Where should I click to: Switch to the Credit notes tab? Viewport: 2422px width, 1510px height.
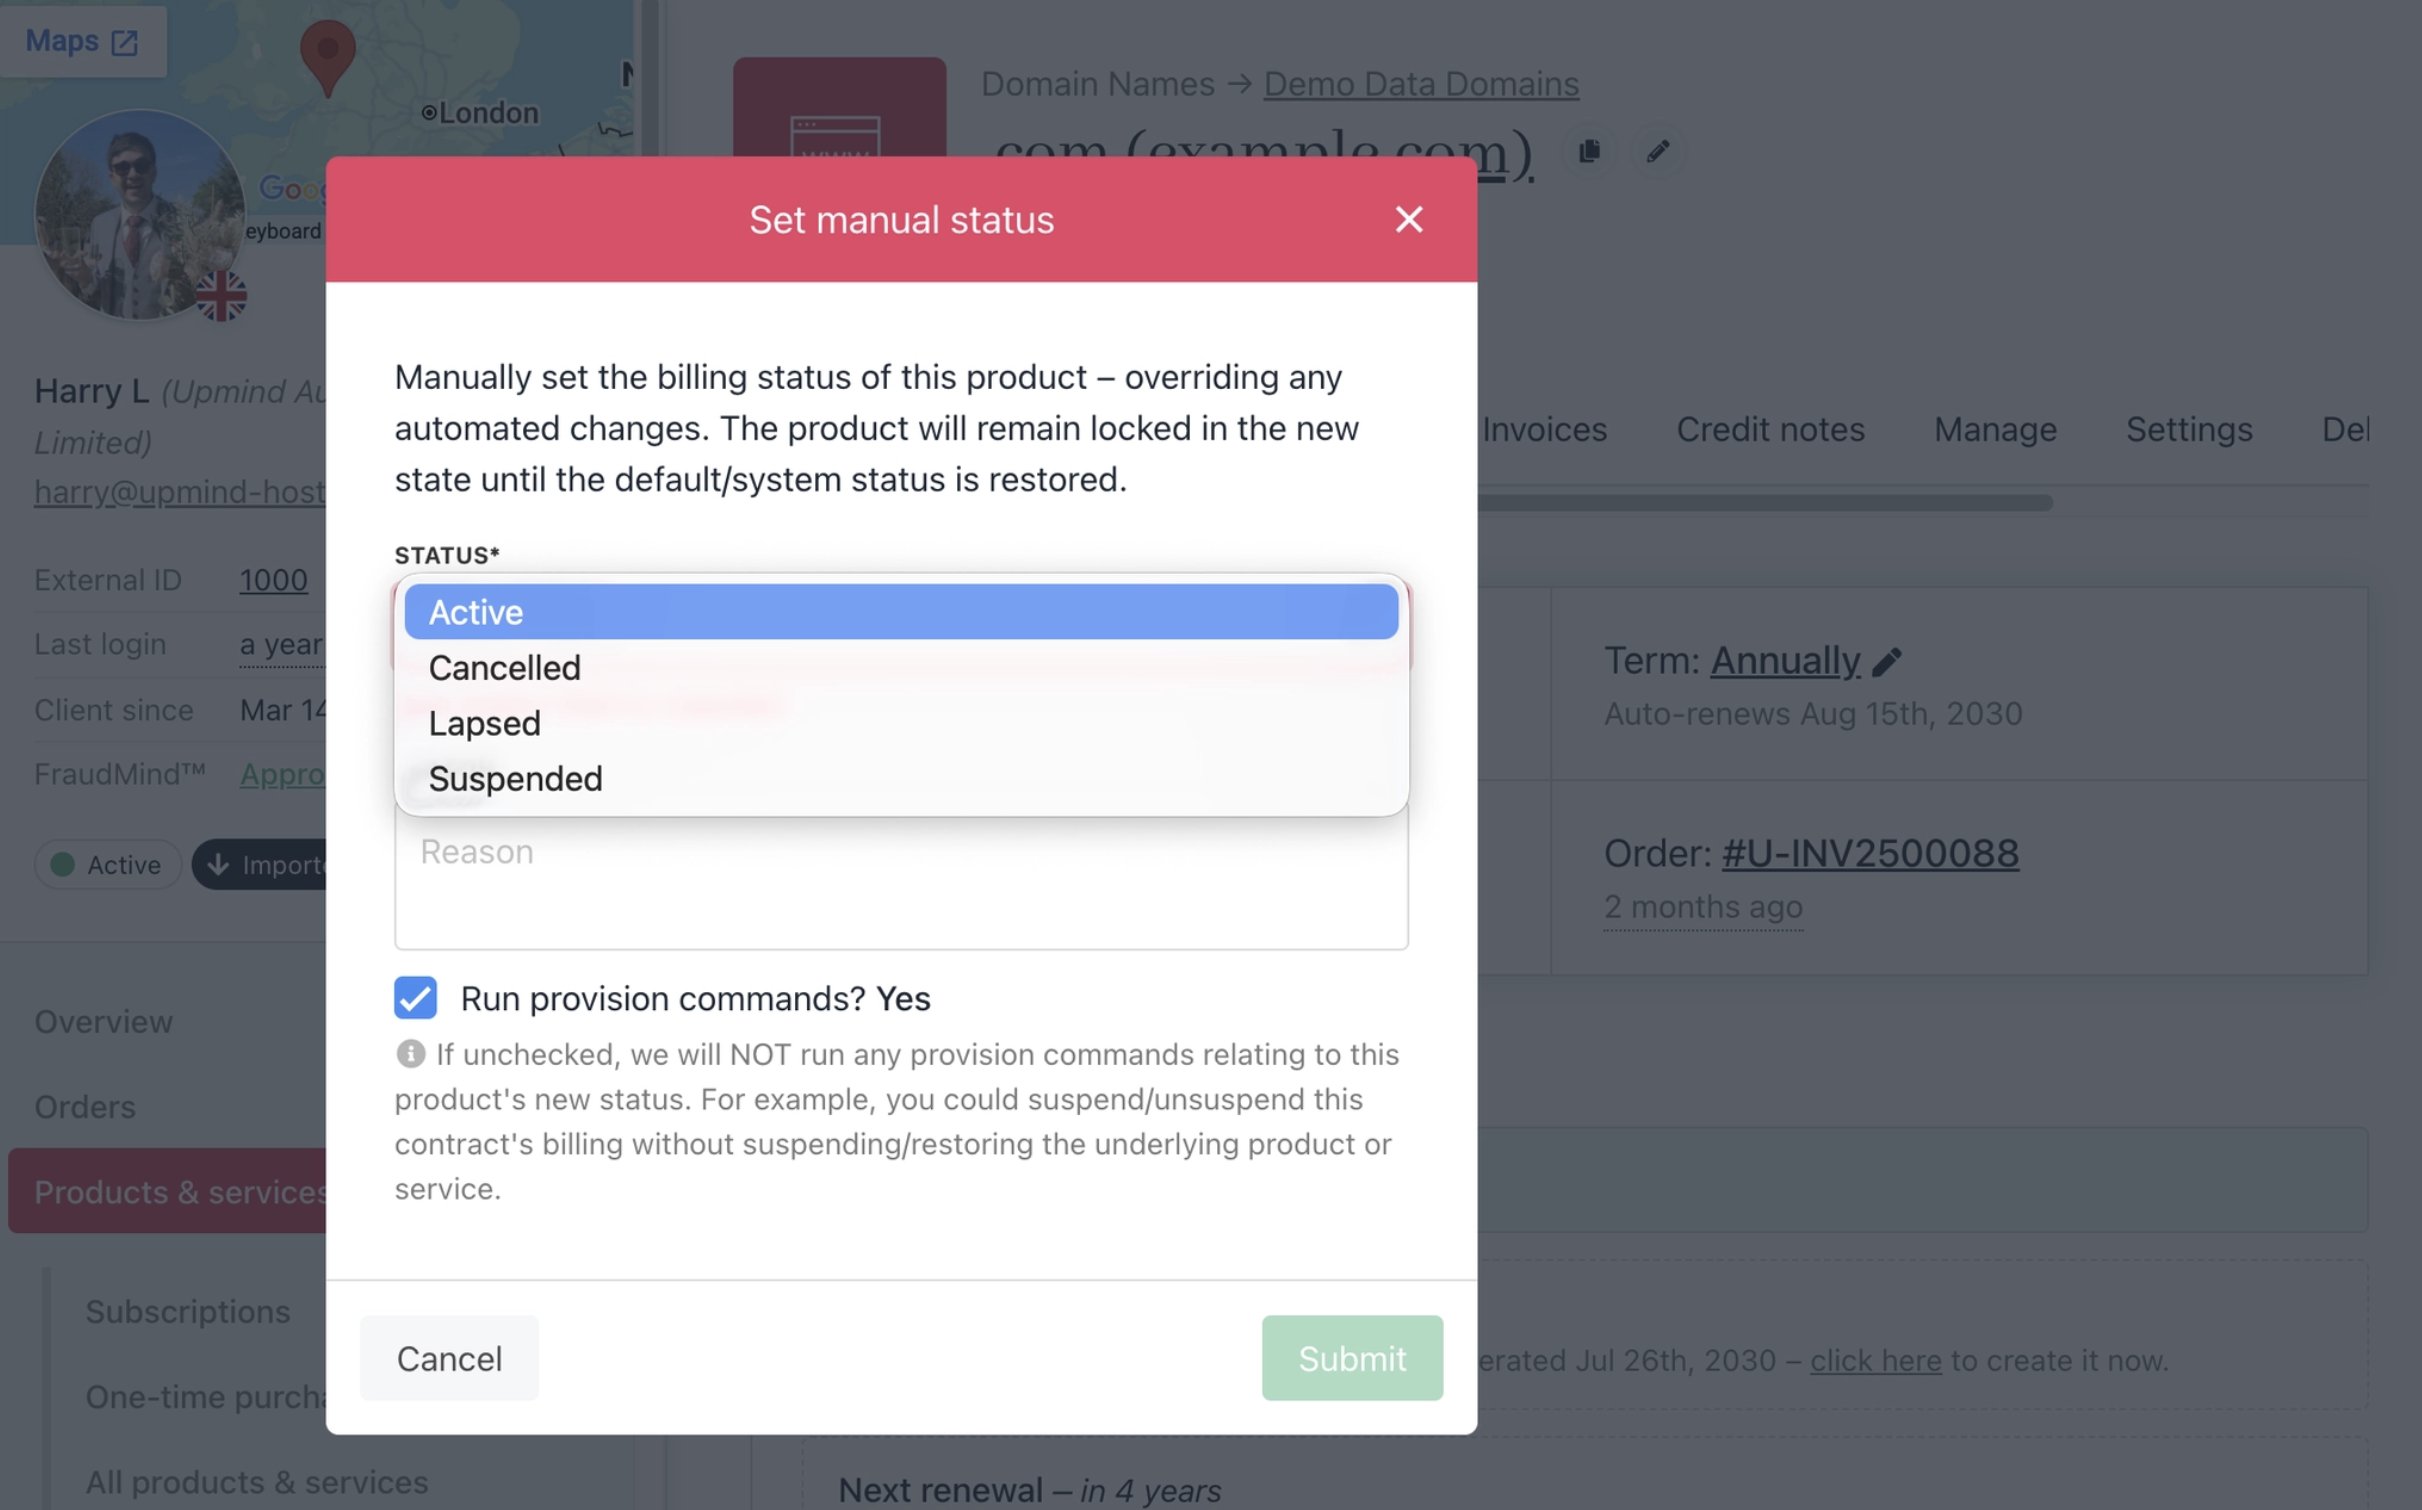1770,429
